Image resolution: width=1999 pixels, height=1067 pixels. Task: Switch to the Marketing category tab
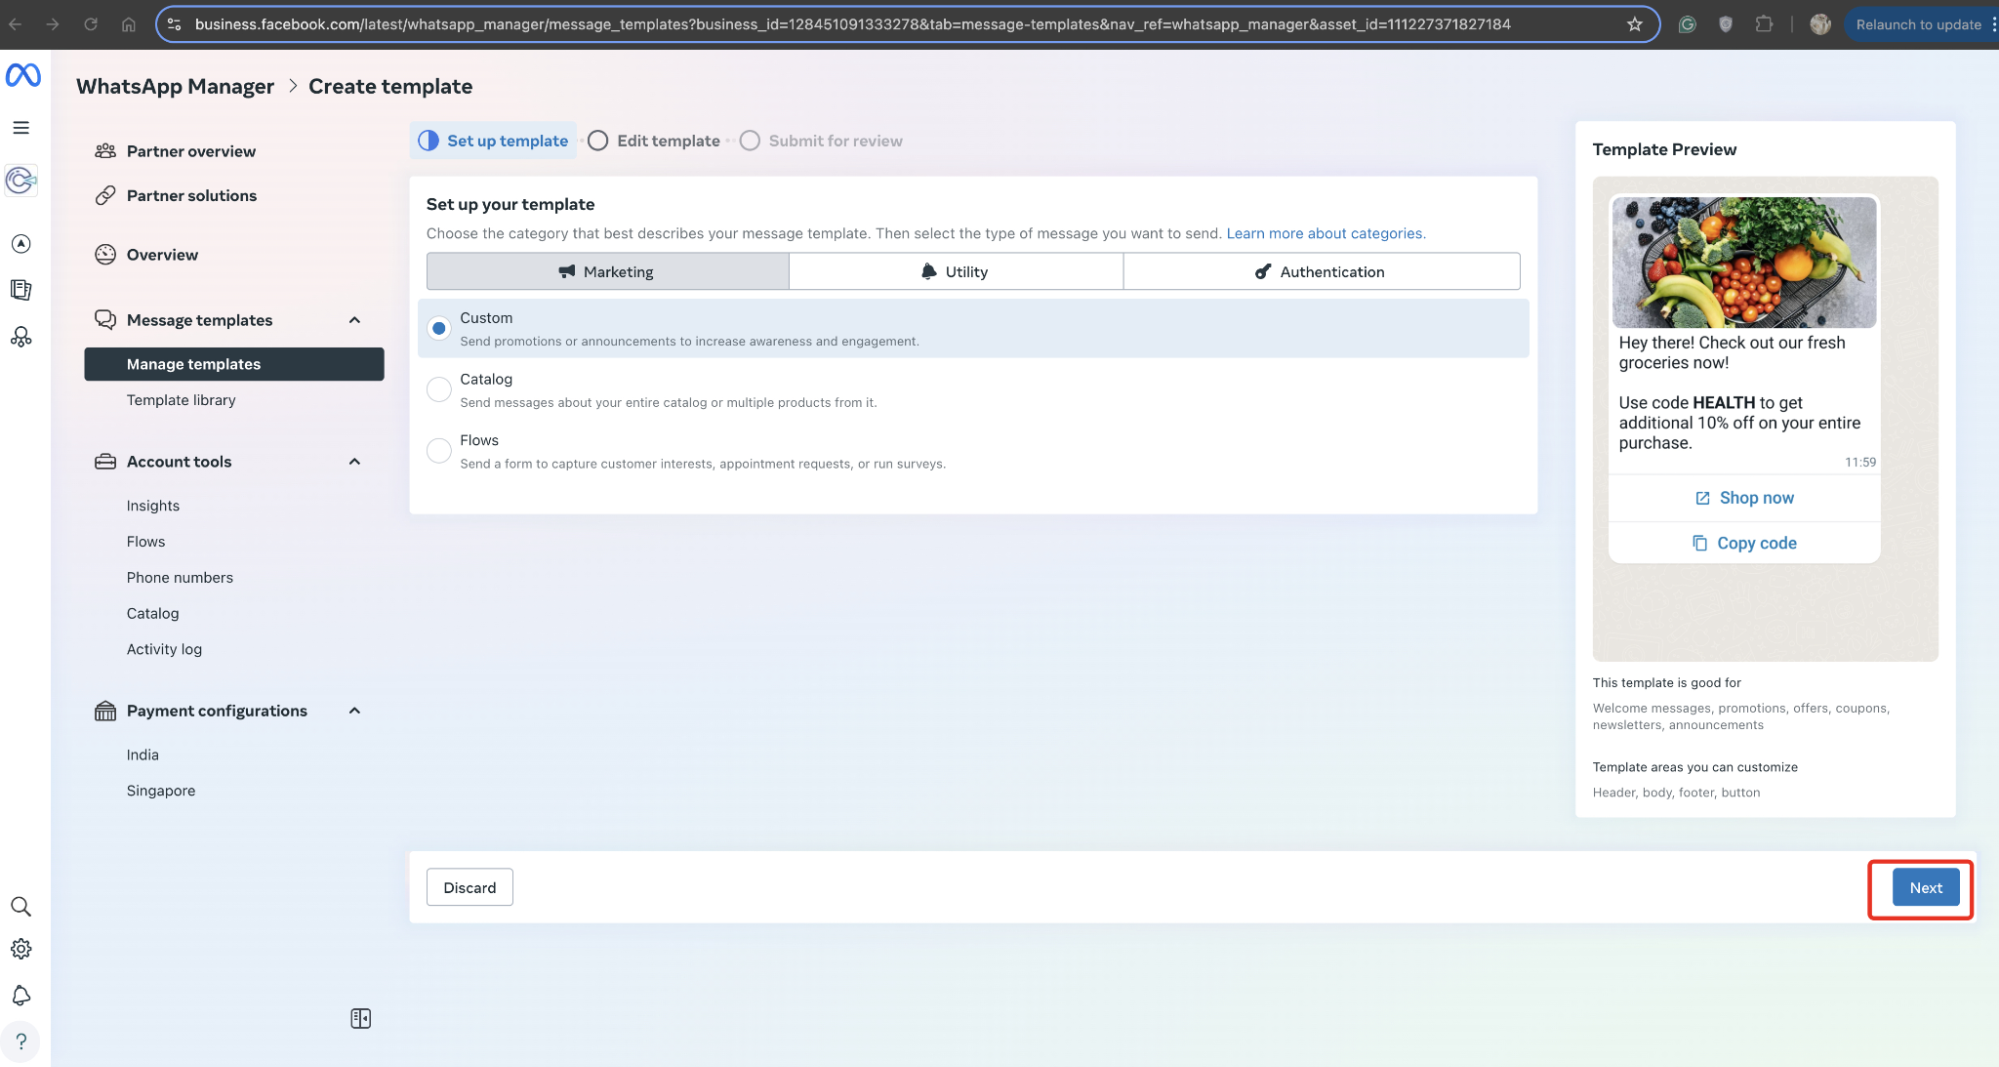point(607,271)
